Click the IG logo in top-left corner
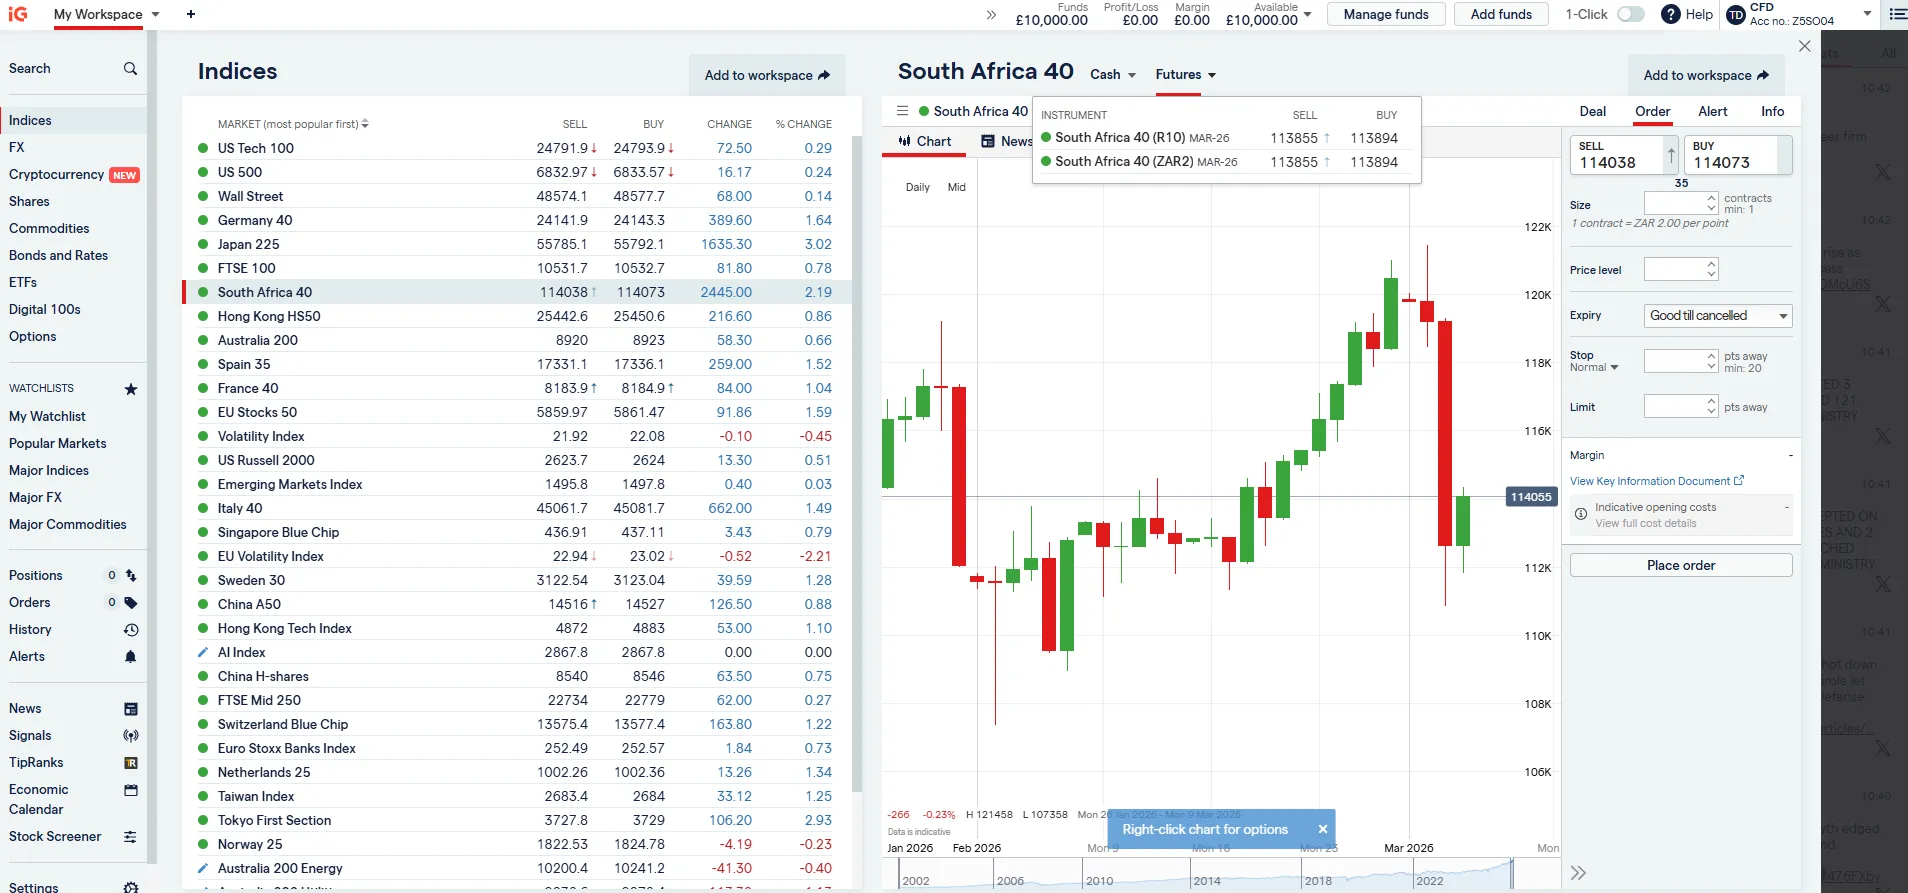 pyautogui.click(x=18, y=14)
